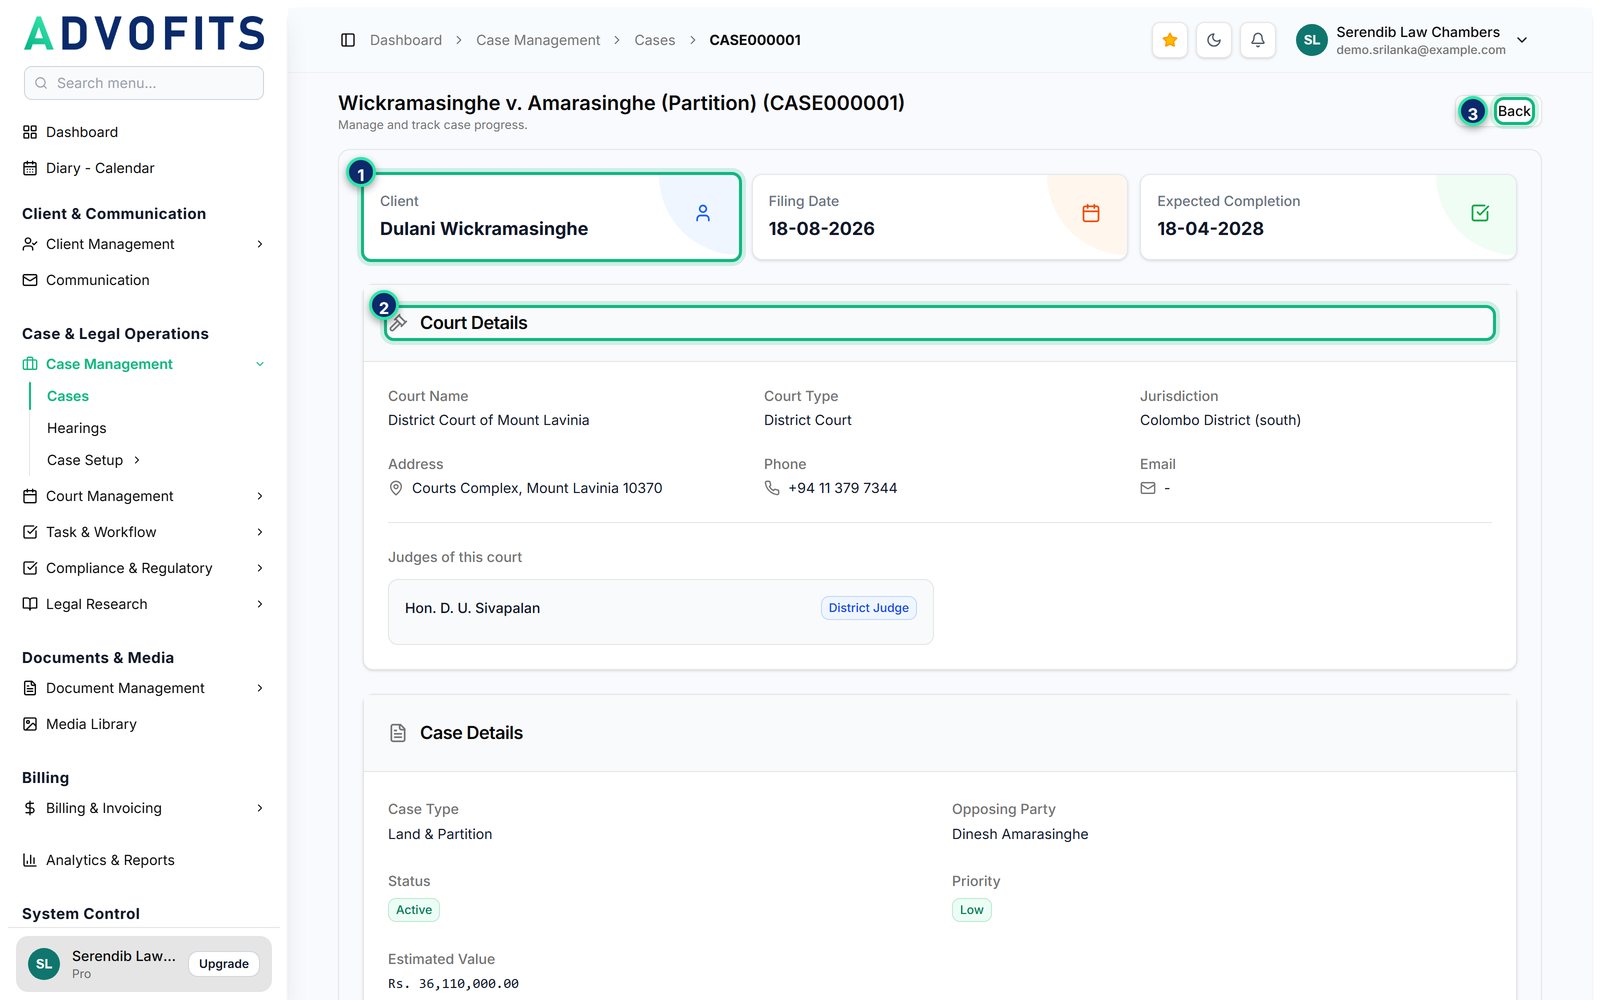1600x1000 pixels.
Task: Click the Expected Completion check icon
Action: coord(1480,213)
